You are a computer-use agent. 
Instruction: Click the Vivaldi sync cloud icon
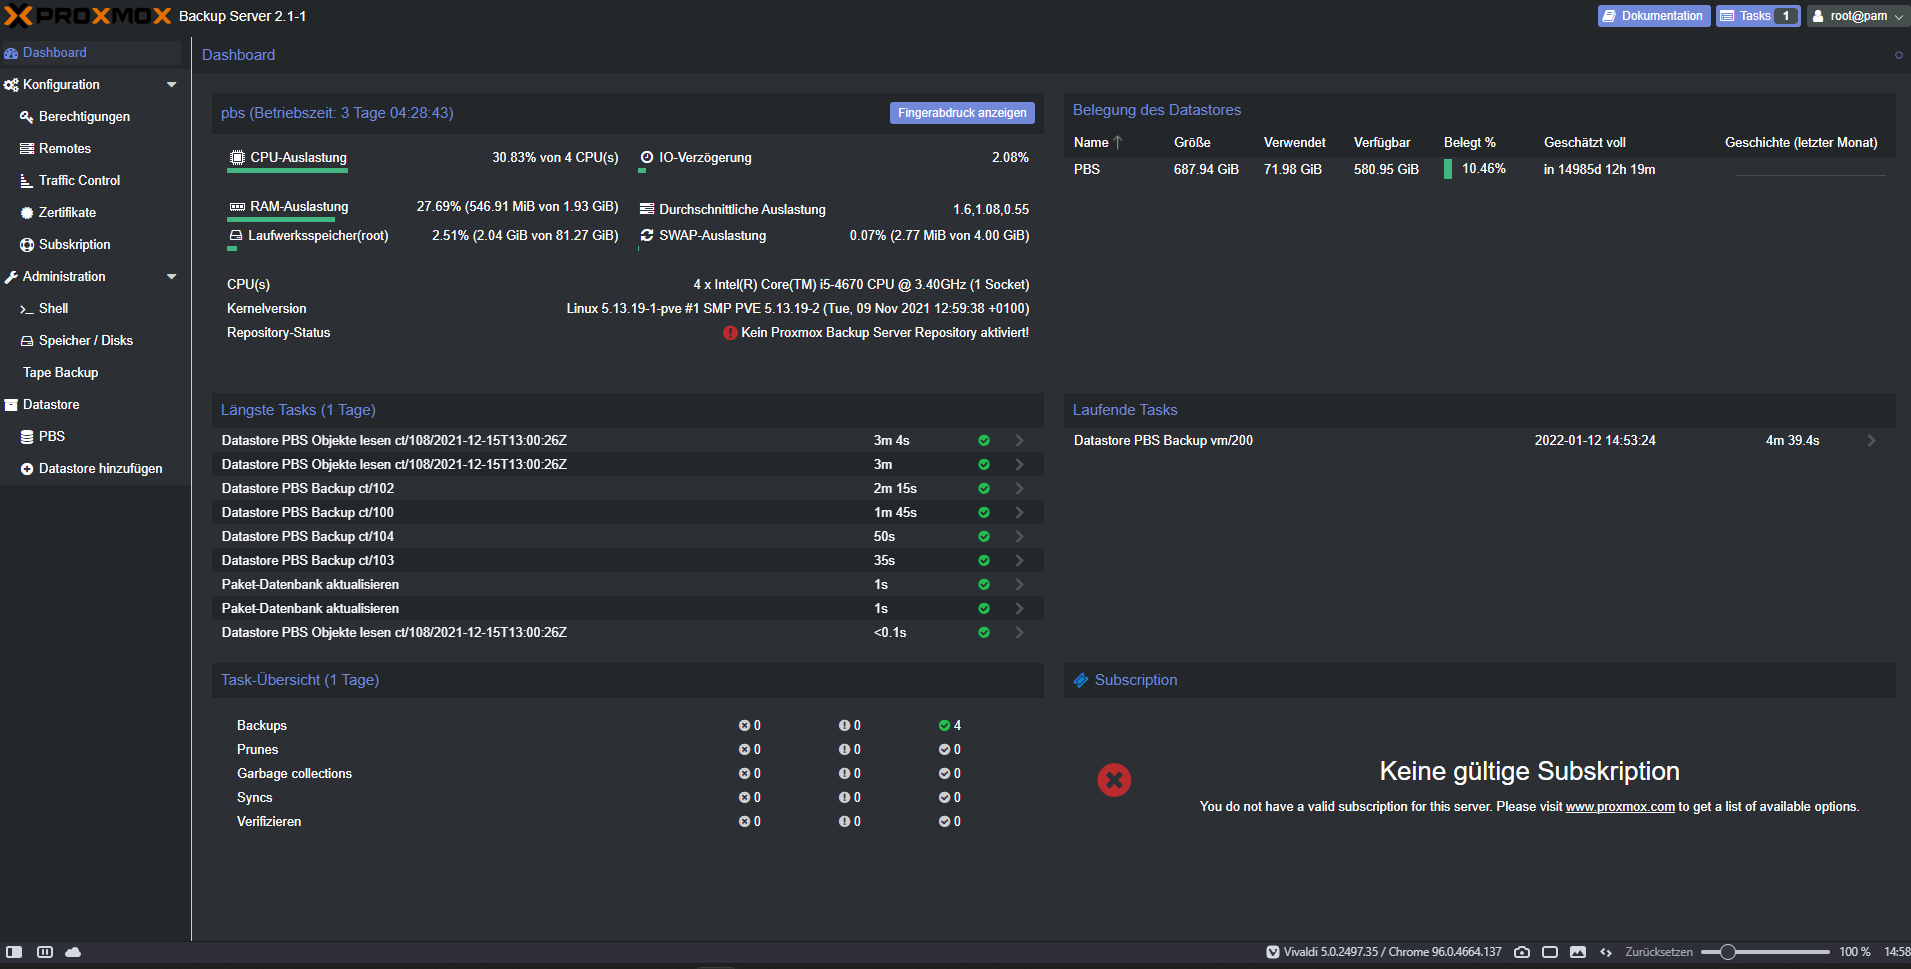[73, 952]
